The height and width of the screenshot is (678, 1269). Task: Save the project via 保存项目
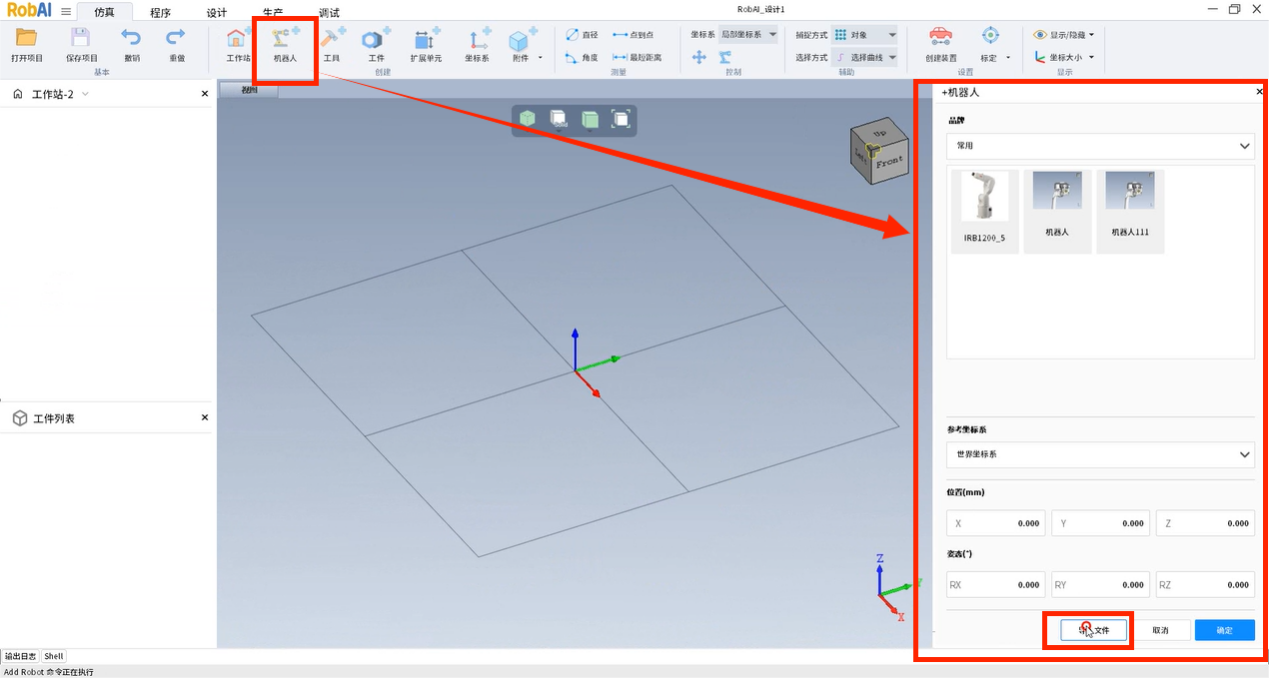[81, 45]
